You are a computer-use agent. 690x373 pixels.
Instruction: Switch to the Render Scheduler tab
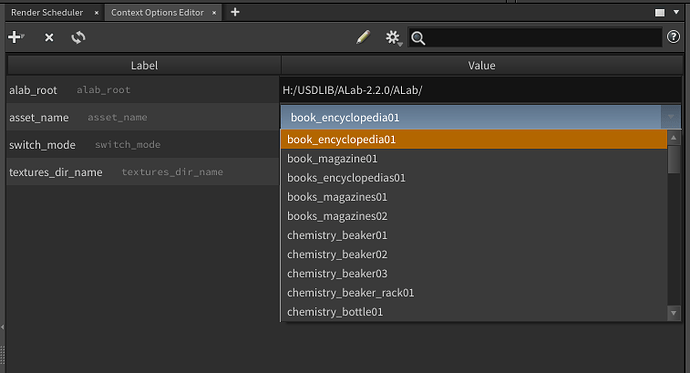pyautogui.click(x=47, y=12)
